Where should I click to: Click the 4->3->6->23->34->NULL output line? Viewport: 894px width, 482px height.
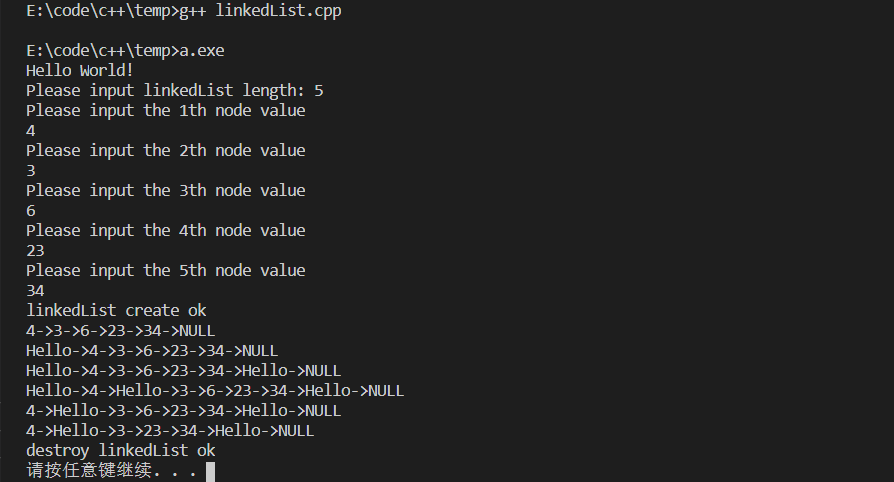point(120,331)
